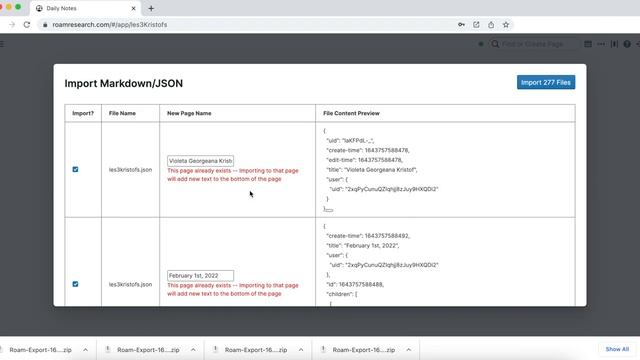Click the Show All downloads button
Image resolution: width=640 pixels, height=360 pixels.
[617, 349]
